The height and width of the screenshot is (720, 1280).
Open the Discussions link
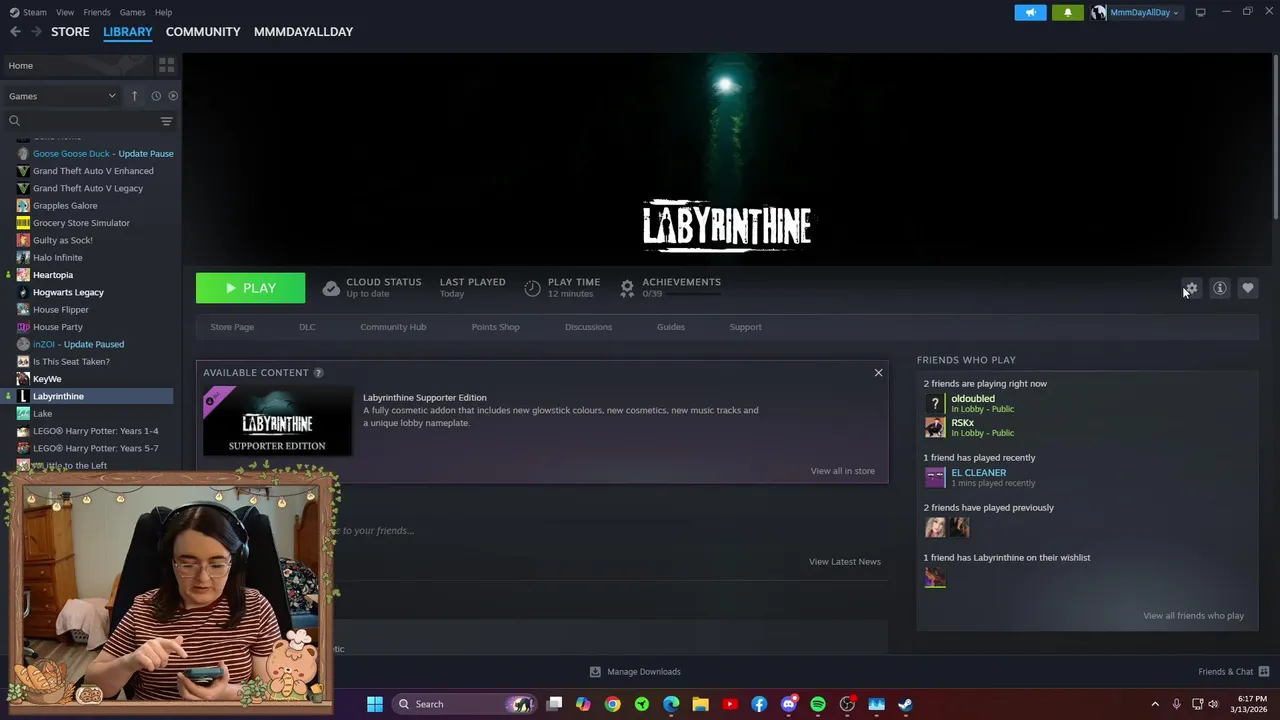click(x=588, y=327)
